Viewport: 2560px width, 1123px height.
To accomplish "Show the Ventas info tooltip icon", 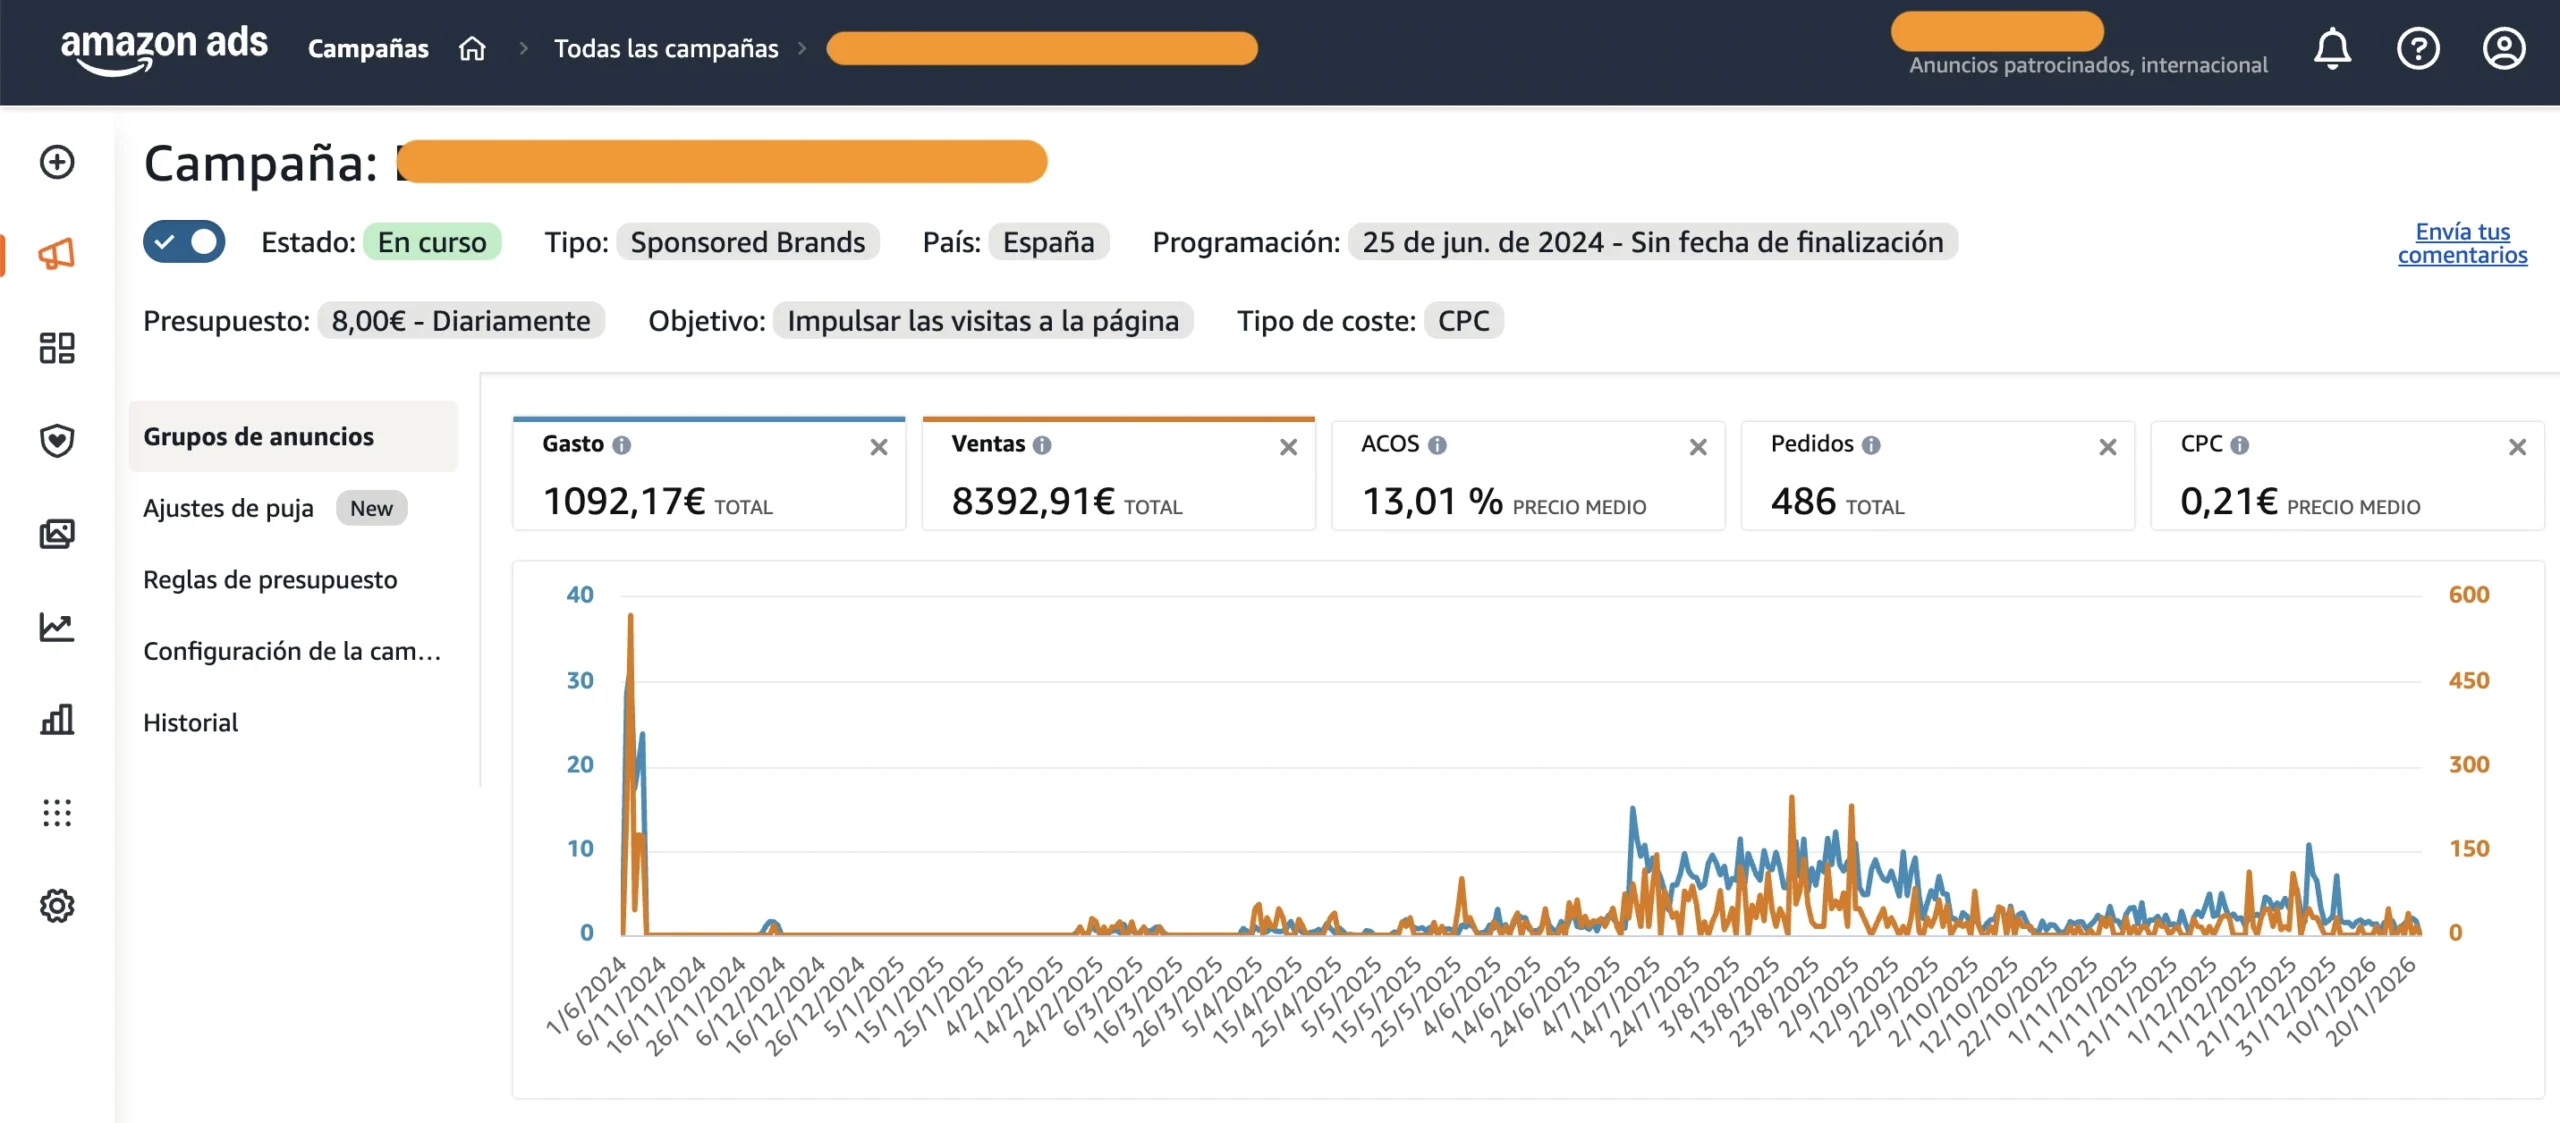I will tap(1042, 445).
